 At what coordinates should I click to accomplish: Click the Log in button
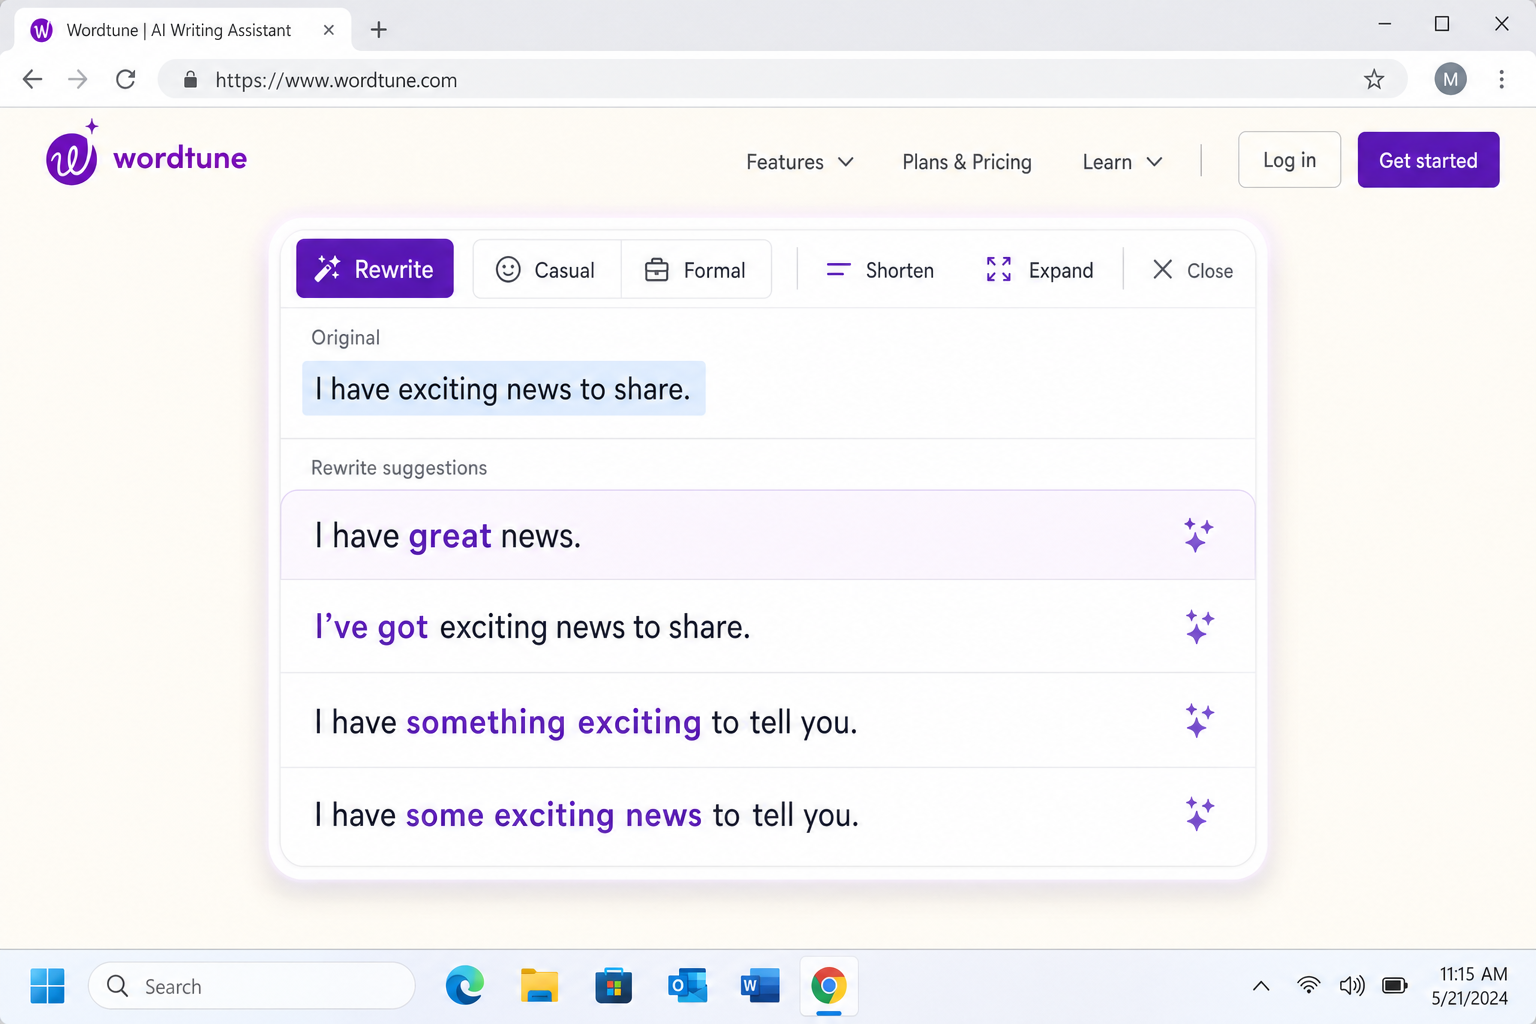point(1289,159)
